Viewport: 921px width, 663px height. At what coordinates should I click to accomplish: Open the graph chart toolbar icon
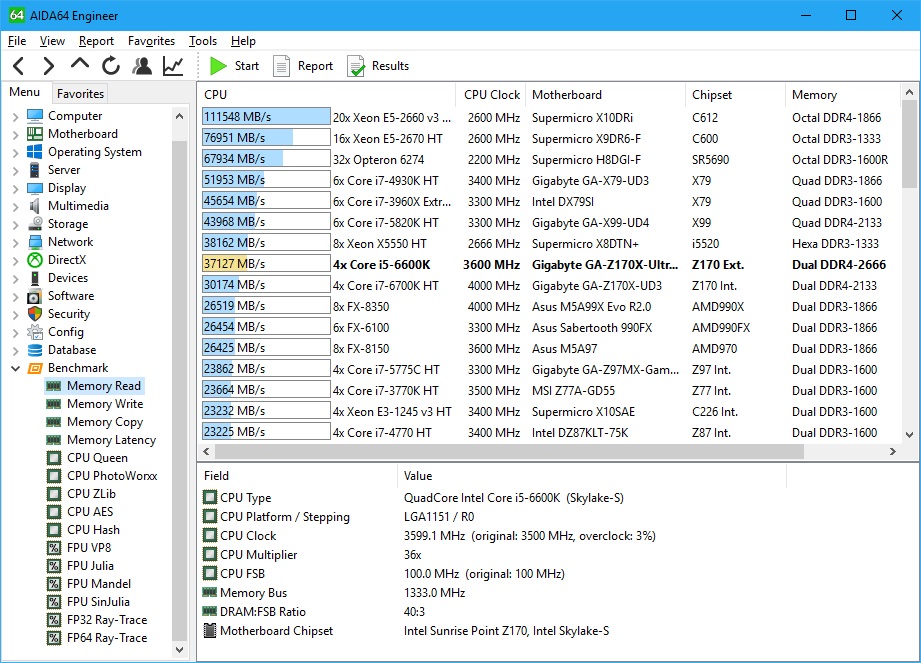[173, 66]
